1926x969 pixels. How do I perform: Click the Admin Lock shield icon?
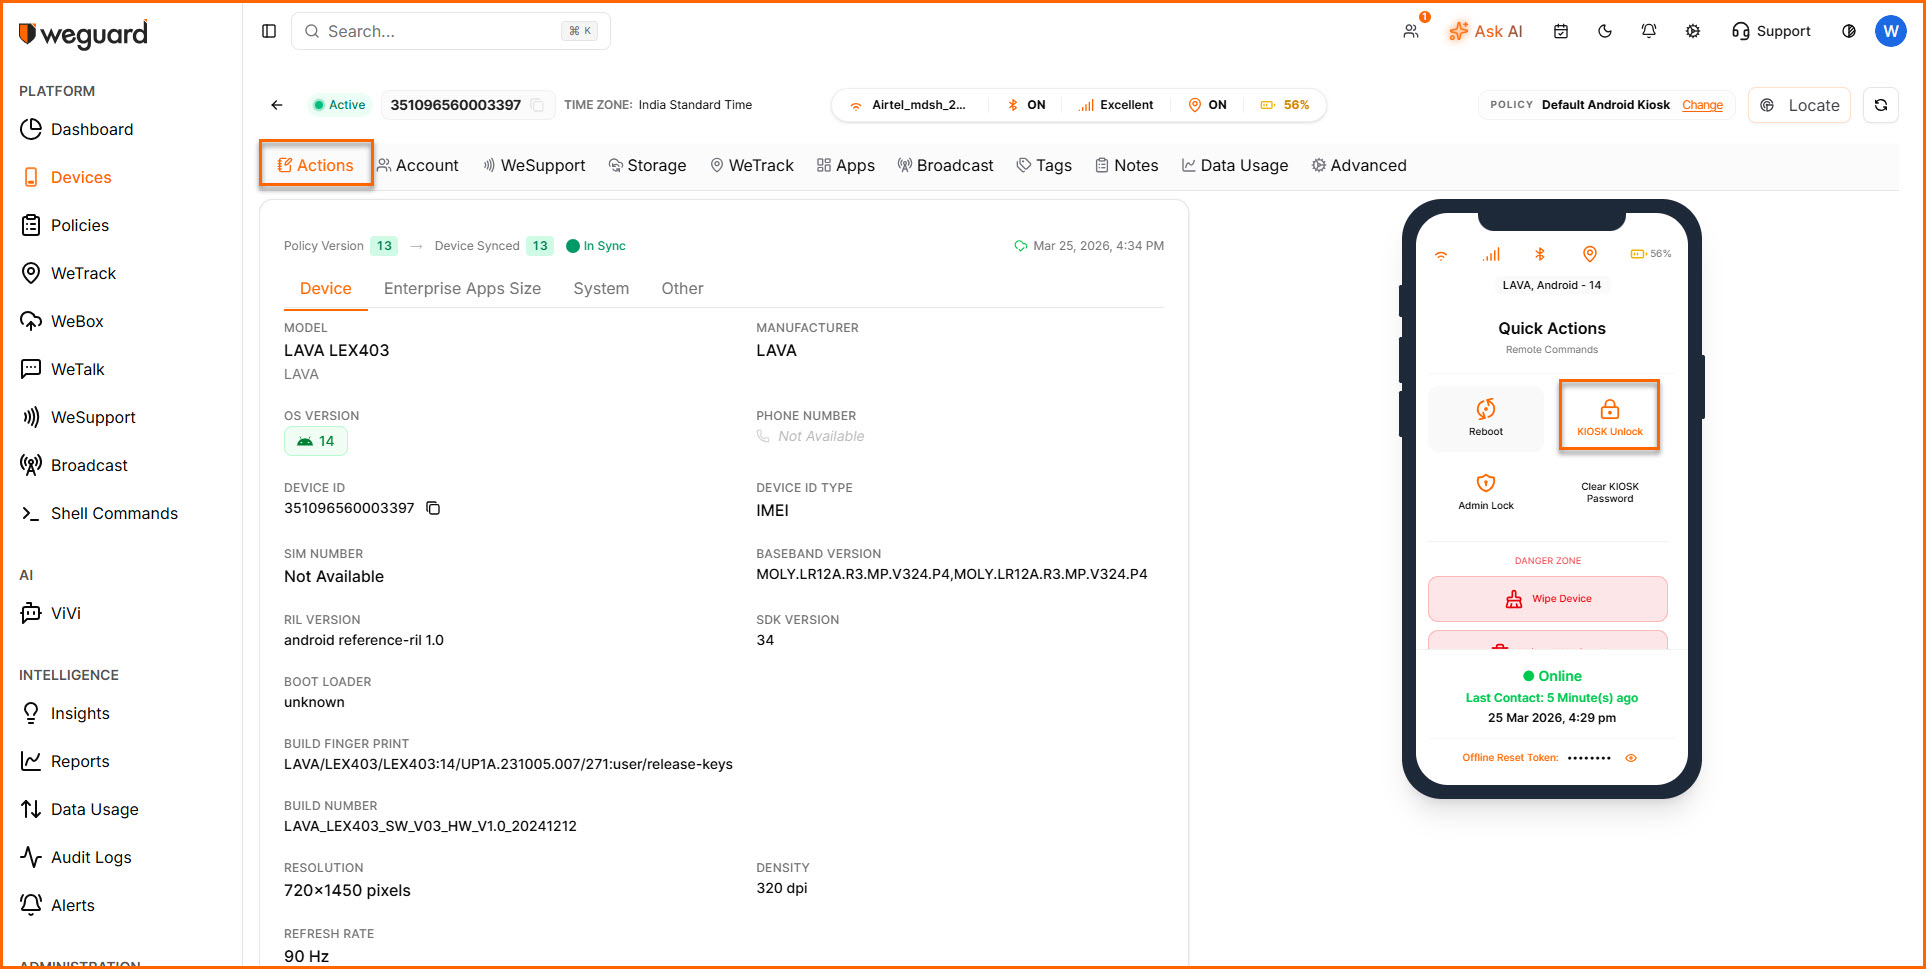pyautogui.click(x=1485, y=484)
